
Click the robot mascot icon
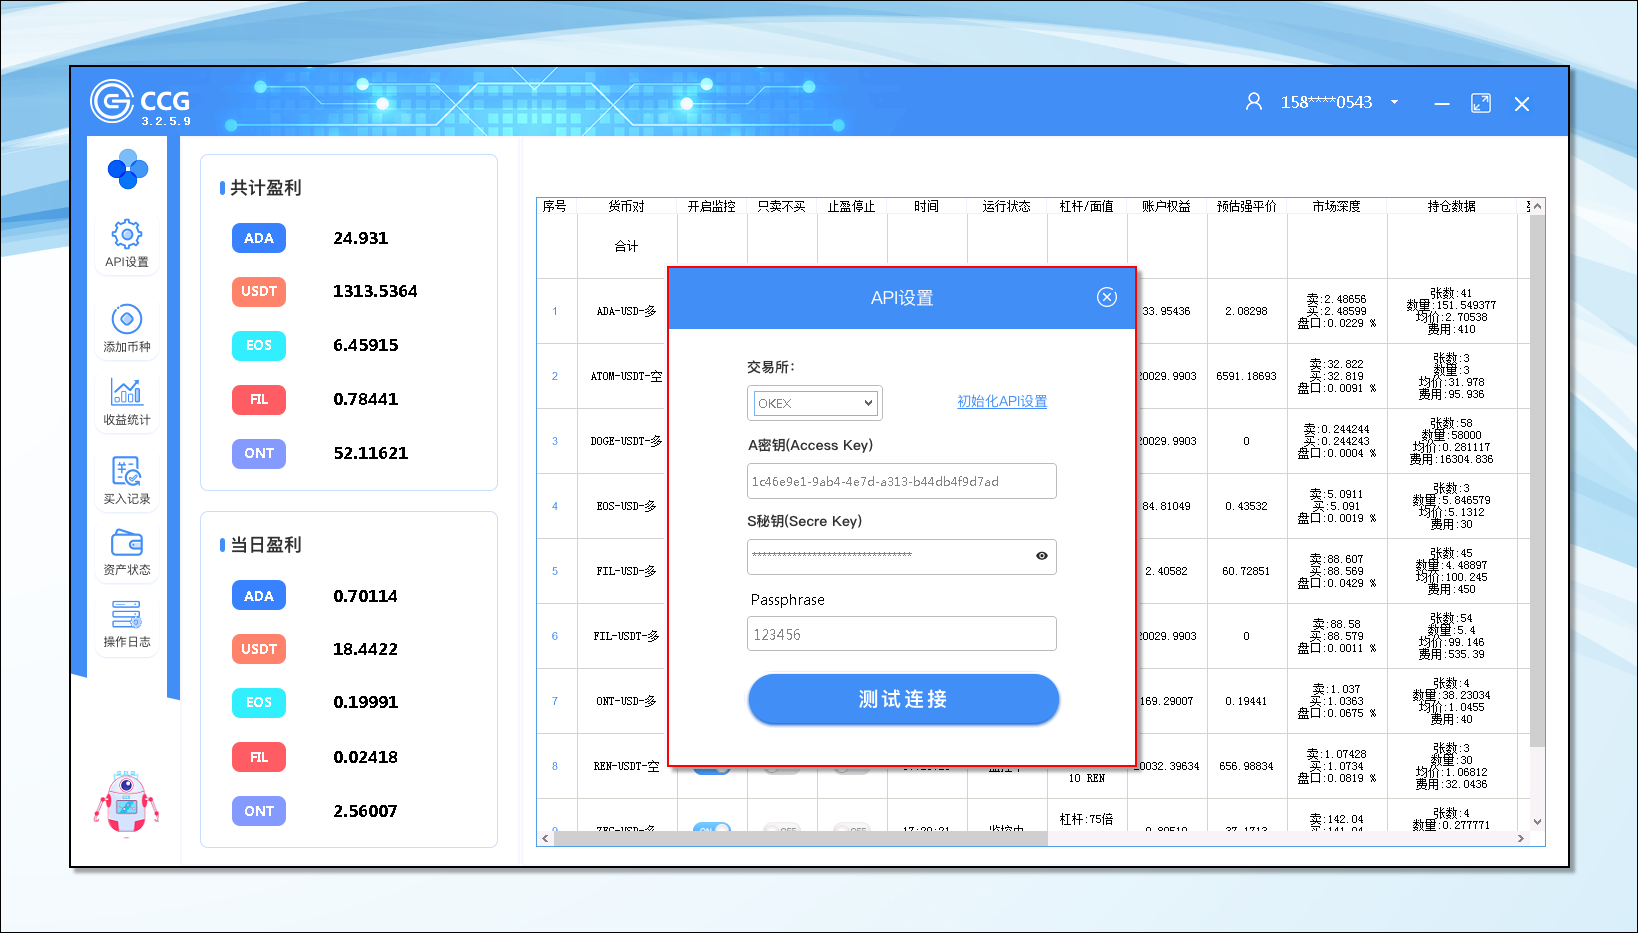pos(126,802)
